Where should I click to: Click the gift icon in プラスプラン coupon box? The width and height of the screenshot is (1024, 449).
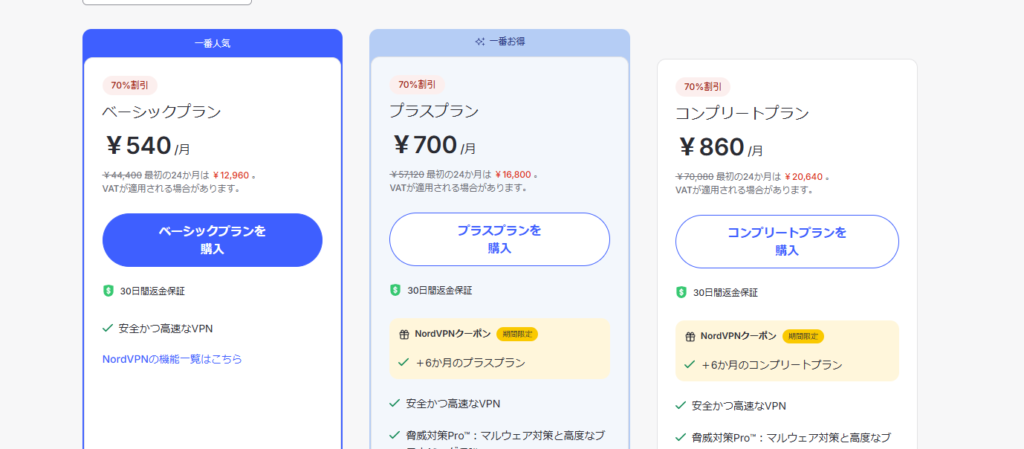pos(404,335)
